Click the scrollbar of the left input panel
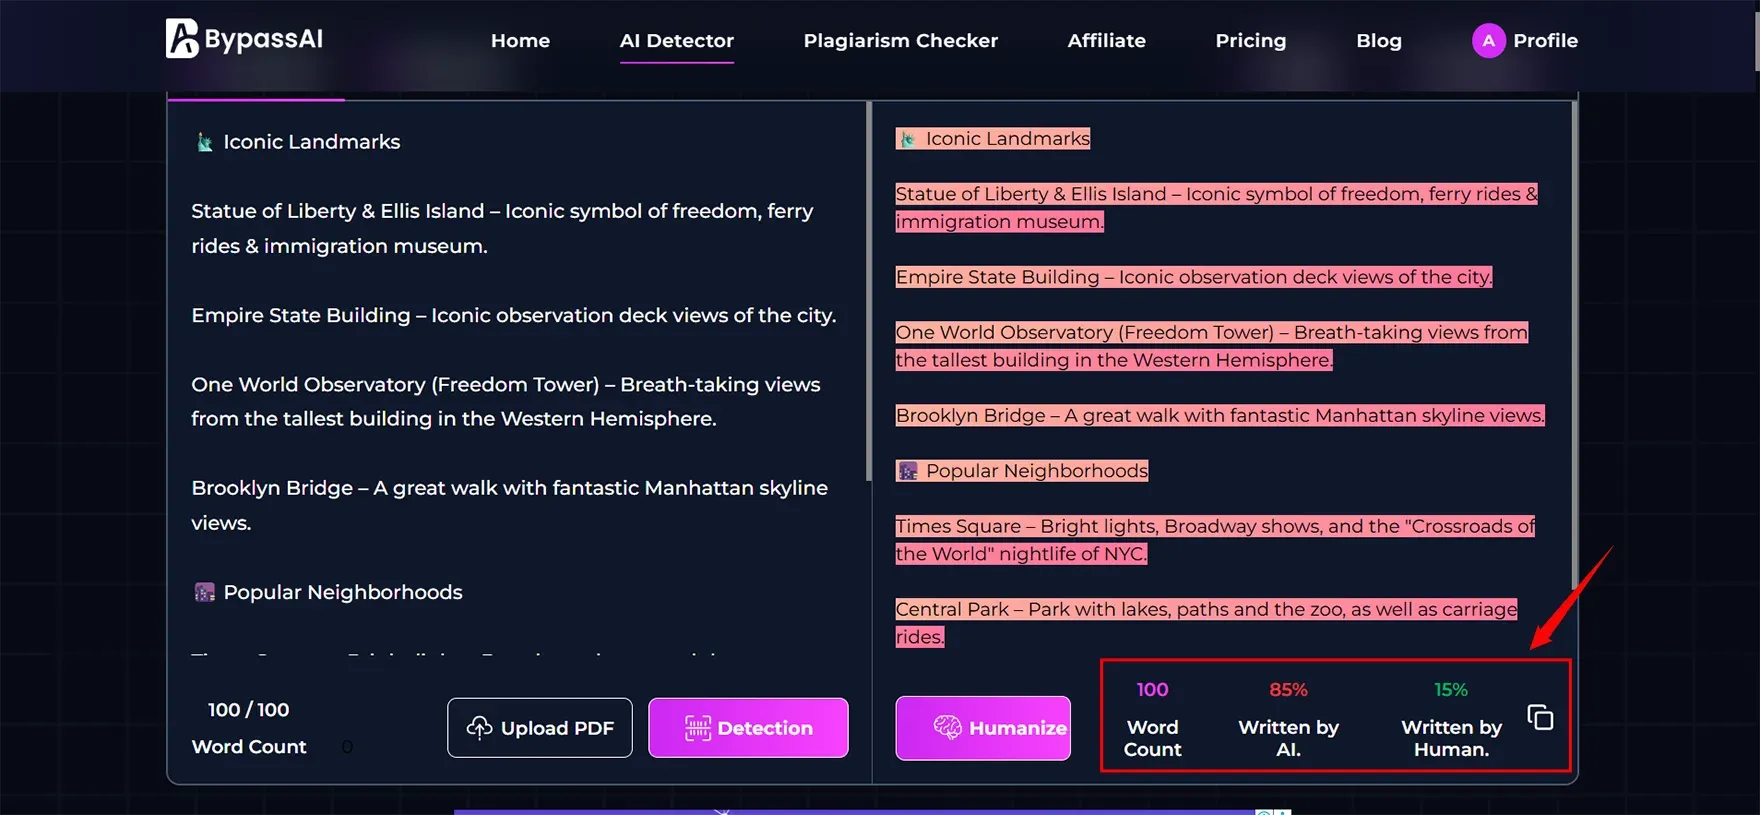1760x815 pixels. click(868, 290)
